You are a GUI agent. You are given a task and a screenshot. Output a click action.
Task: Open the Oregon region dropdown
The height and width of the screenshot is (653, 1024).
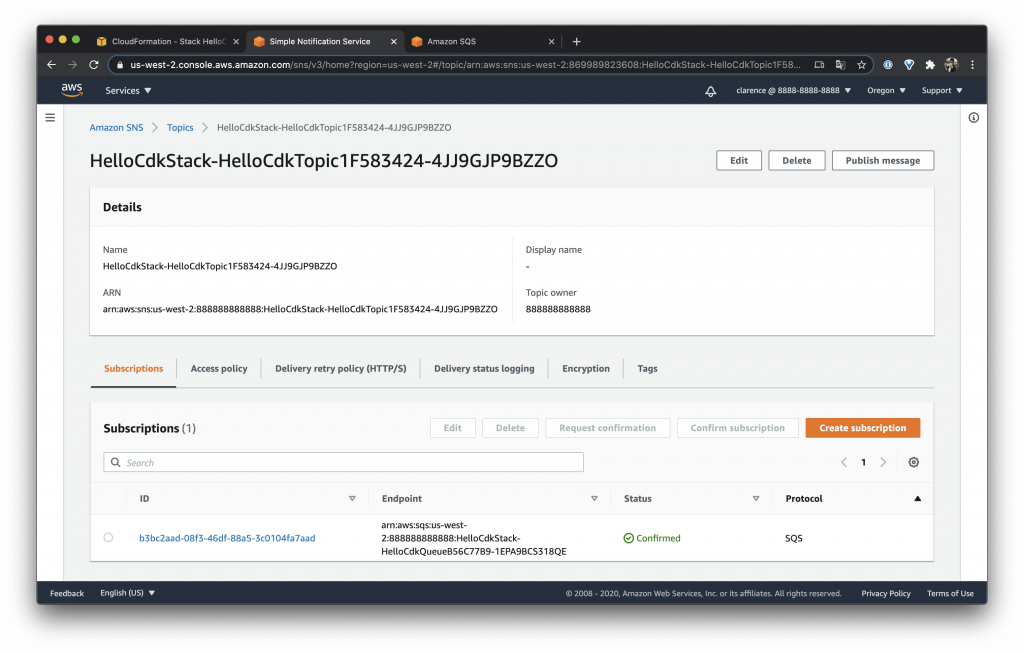tap(886, 91)
